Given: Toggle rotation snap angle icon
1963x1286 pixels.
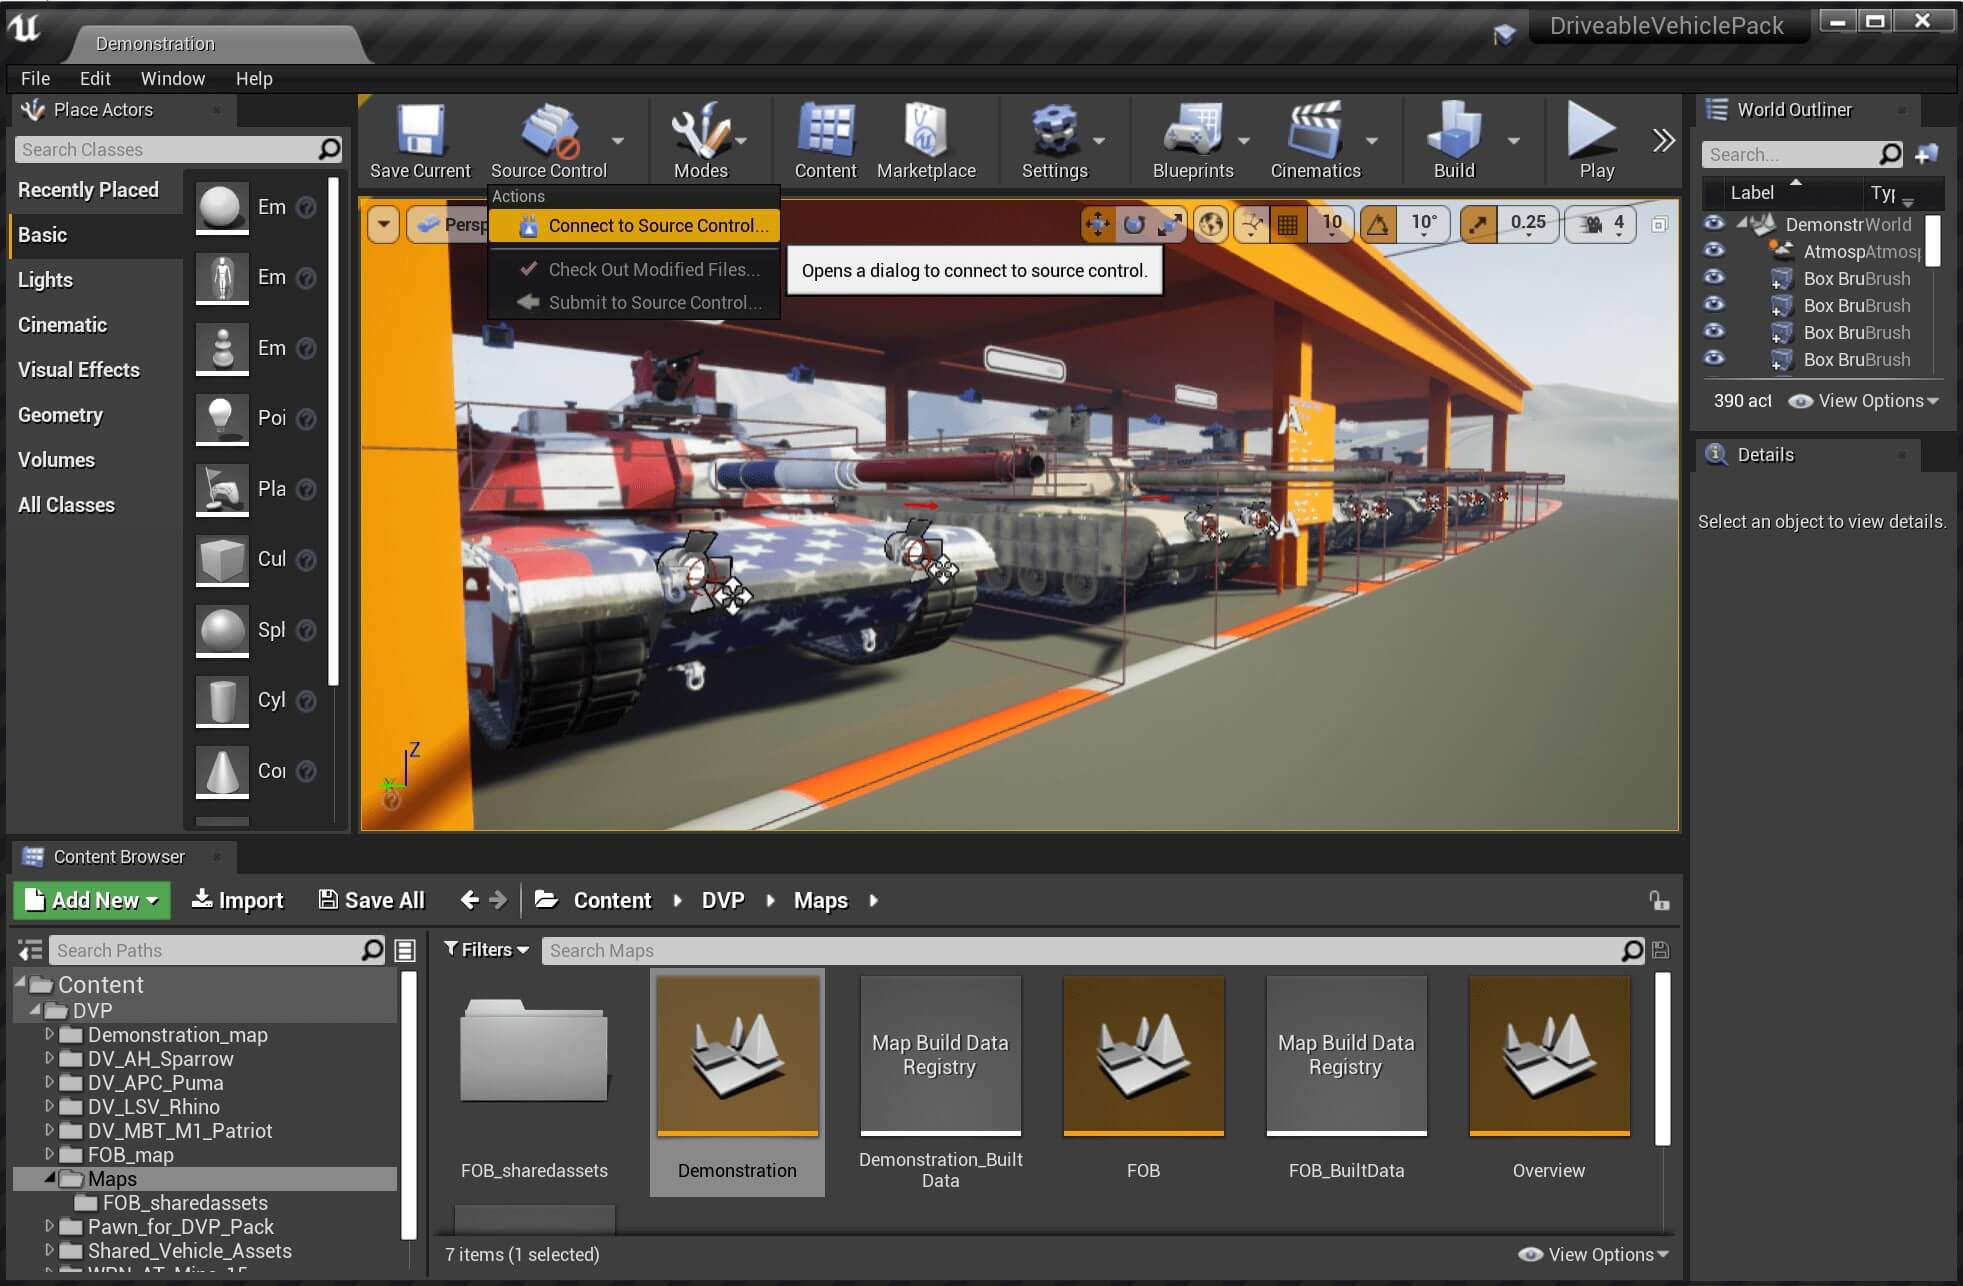Looking at the screenshot, I should coord(1378,224).
